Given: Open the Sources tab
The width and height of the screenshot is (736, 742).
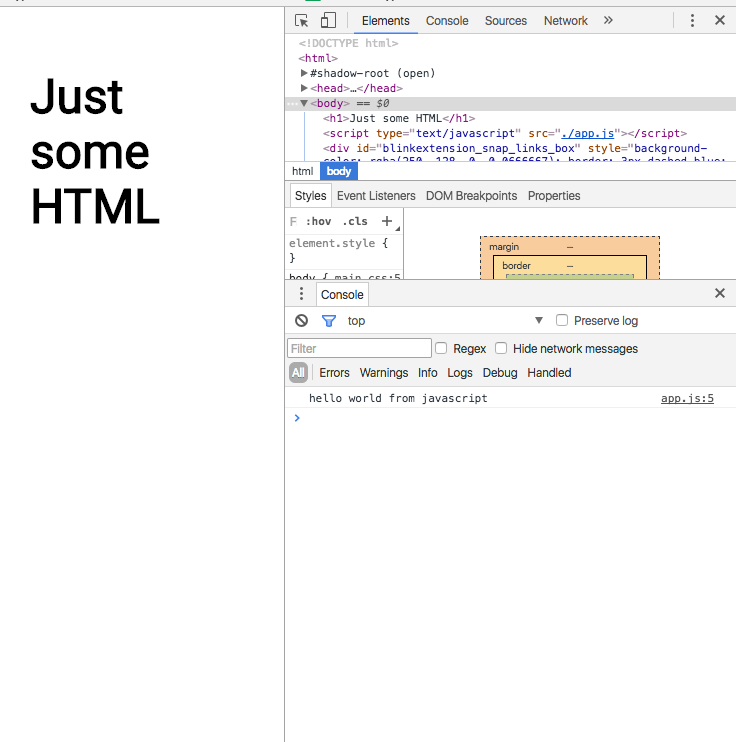Looking at the screenshot, I should (505, 21).
